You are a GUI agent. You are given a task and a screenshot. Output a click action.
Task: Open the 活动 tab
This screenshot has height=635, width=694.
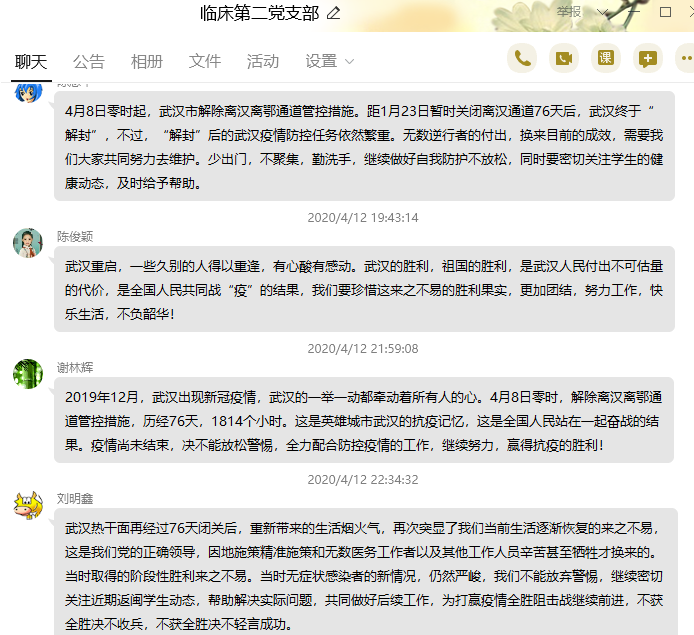pyautogui.click(x=263, y=61)
